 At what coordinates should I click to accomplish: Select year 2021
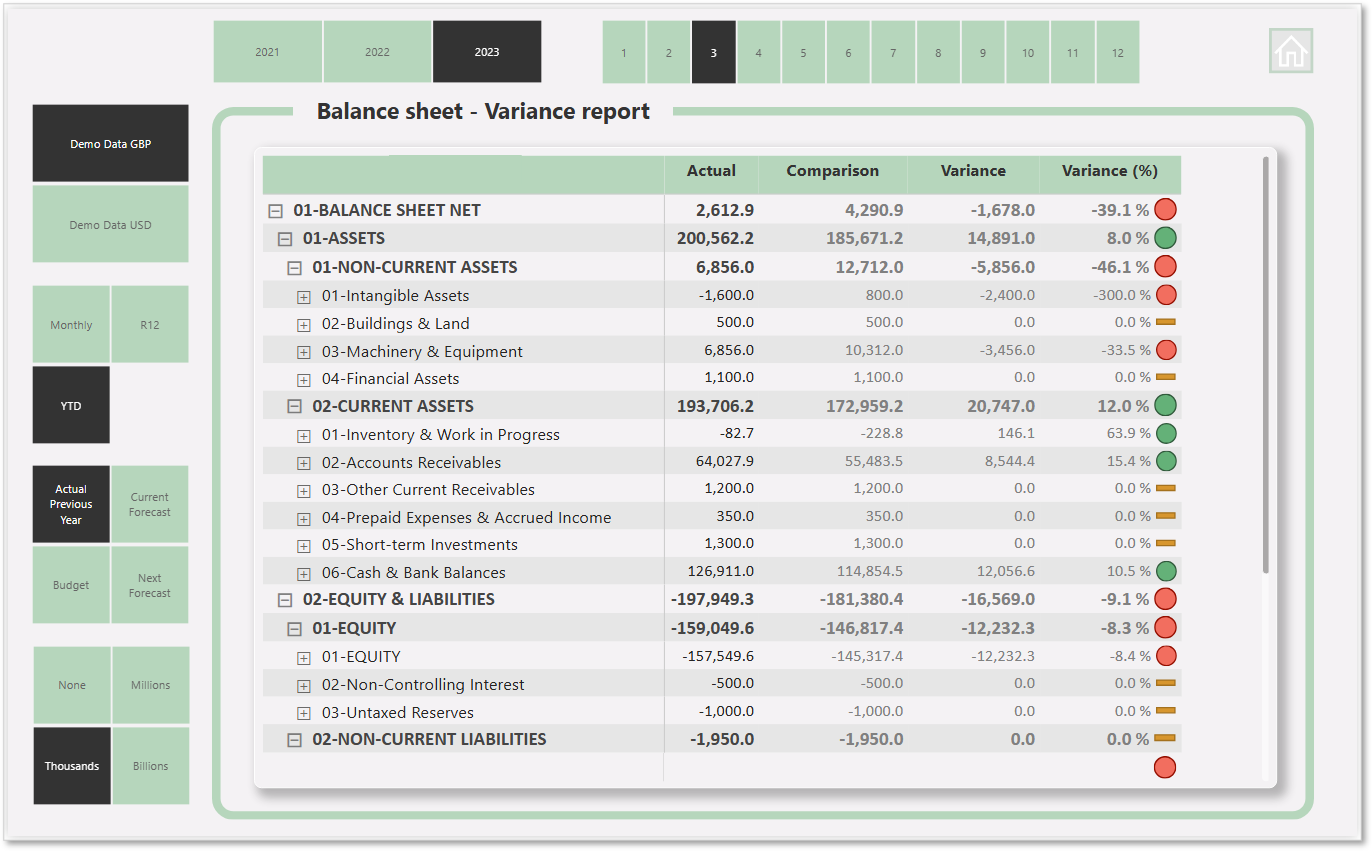(x=267, y=52)
